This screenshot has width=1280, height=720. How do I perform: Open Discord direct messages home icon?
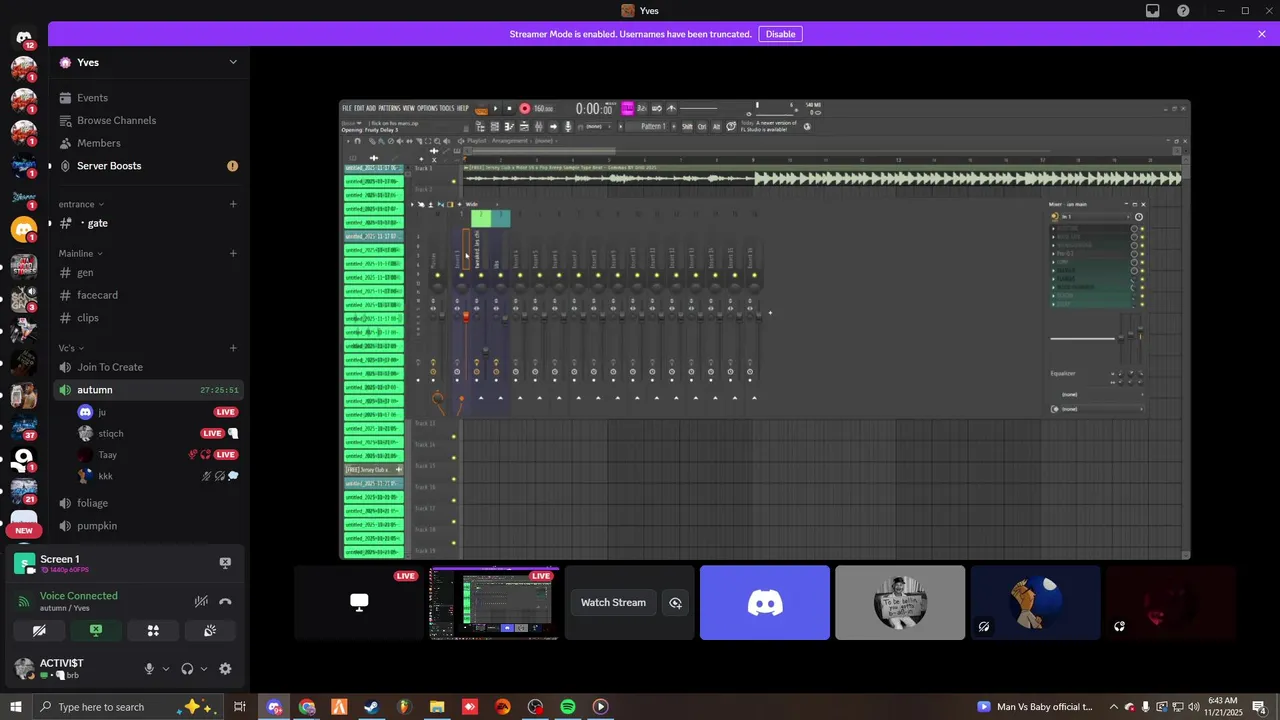click(24, 38)
